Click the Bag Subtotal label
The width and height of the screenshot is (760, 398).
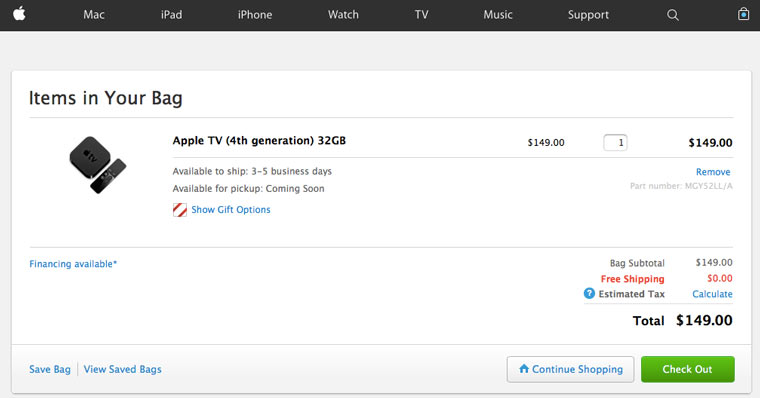click(637, 263)
